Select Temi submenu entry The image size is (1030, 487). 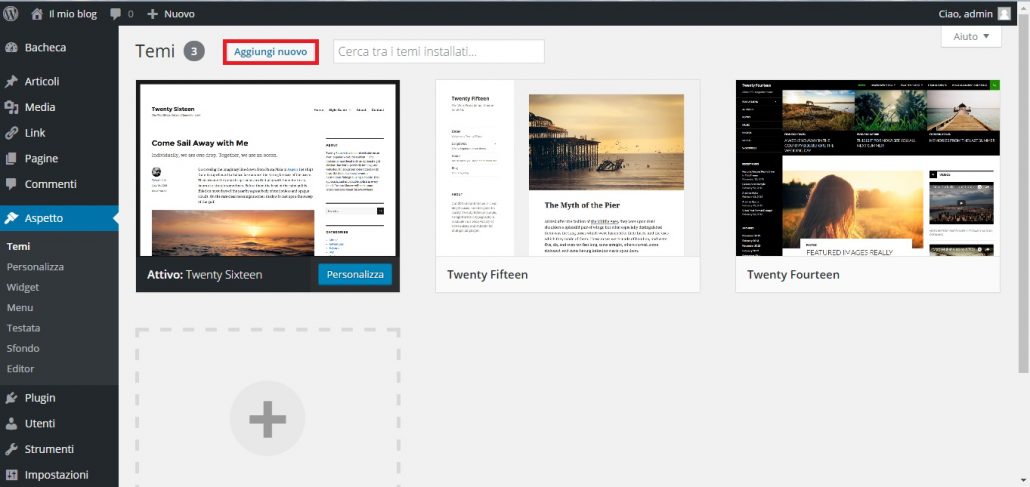tap(18, 246)
